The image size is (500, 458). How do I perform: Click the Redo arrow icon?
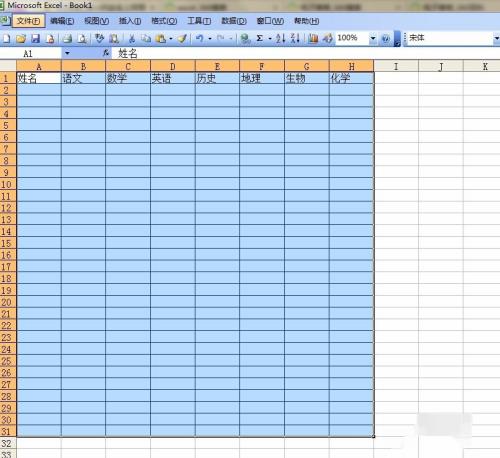point(220,39)
